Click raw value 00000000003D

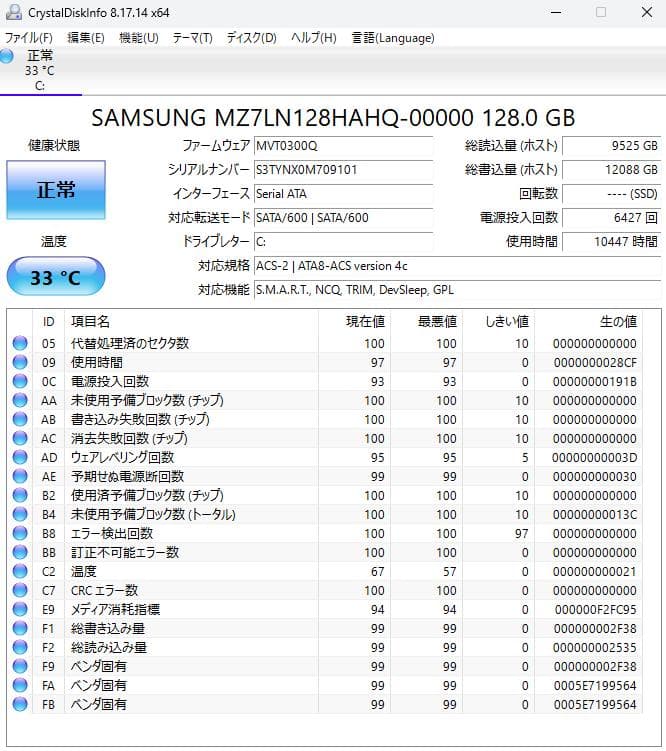595,457
